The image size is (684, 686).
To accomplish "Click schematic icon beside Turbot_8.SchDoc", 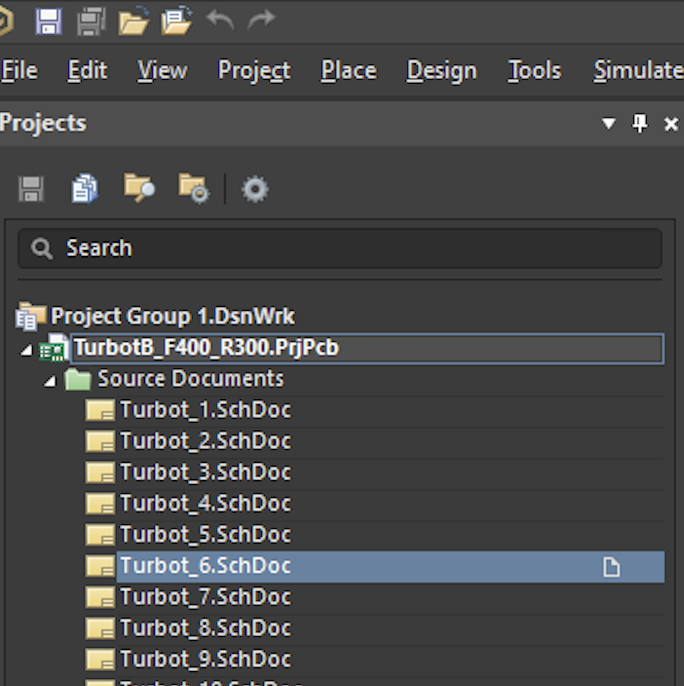I will (100, 628).
